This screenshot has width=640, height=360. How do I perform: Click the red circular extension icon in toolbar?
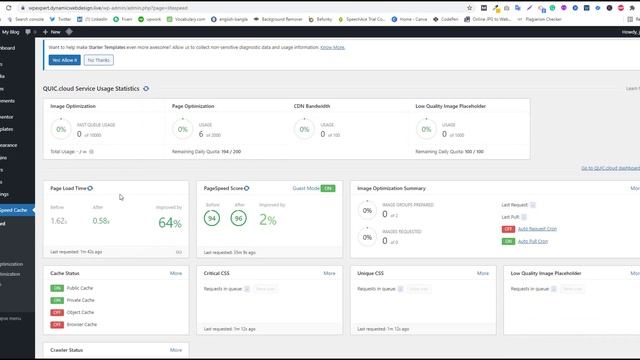621,8
